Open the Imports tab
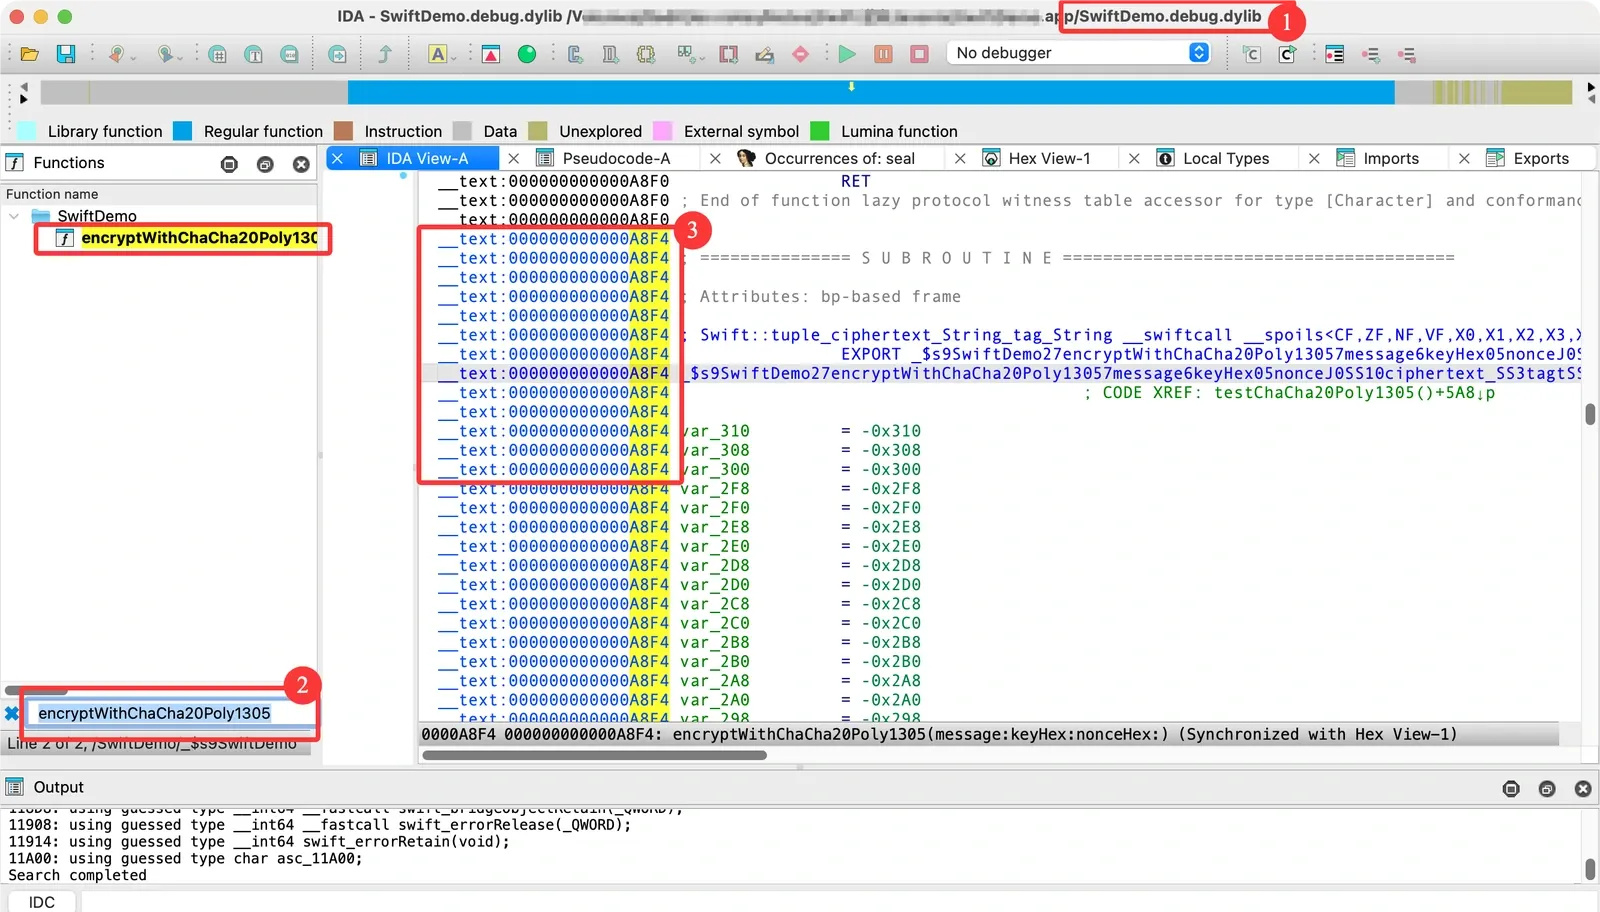The height and width of the screenshot is (912, 1600). [x=1391, y=158]
